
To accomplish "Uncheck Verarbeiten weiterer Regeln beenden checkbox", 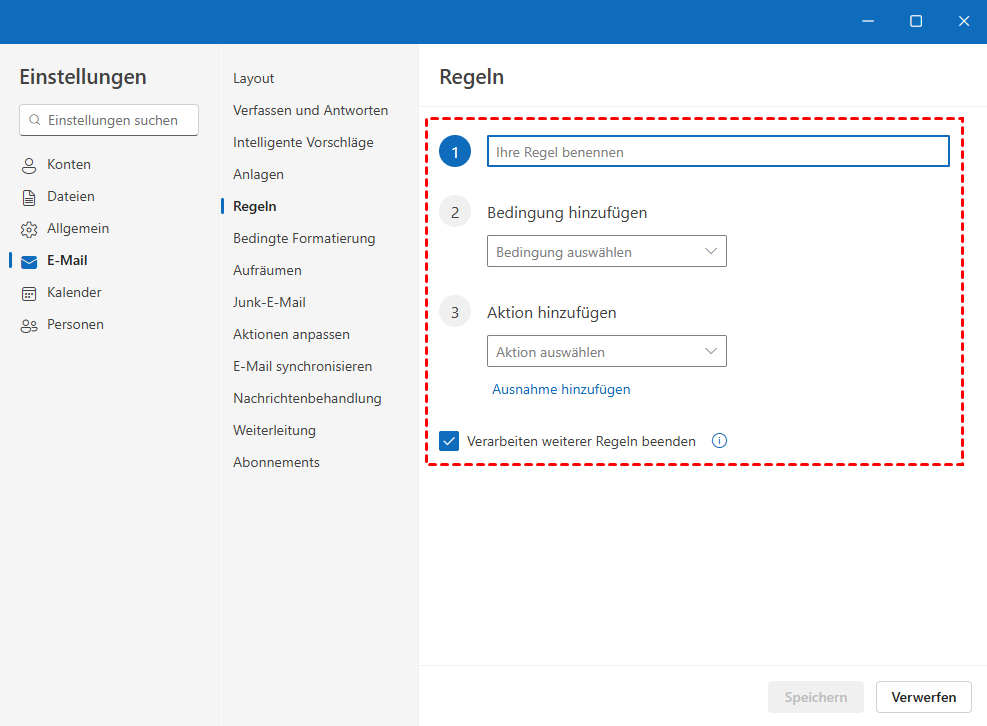I will coord(449,441).
